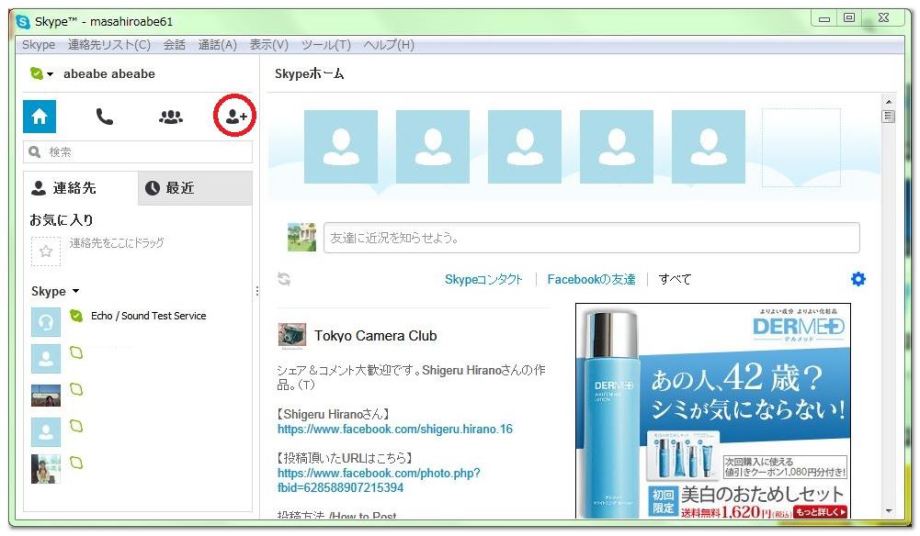Open status dropdown arrow next to abeabe

click(50, 74)
